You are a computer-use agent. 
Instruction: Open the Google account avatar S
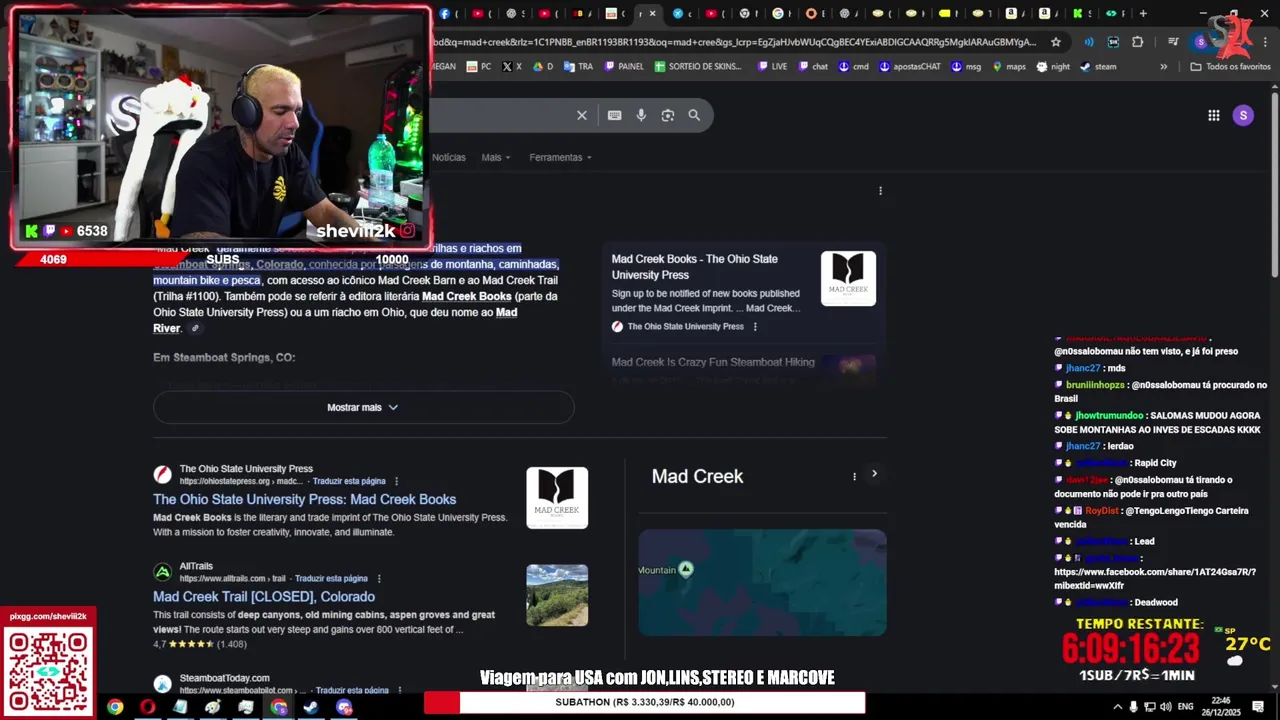(1243, 115)
